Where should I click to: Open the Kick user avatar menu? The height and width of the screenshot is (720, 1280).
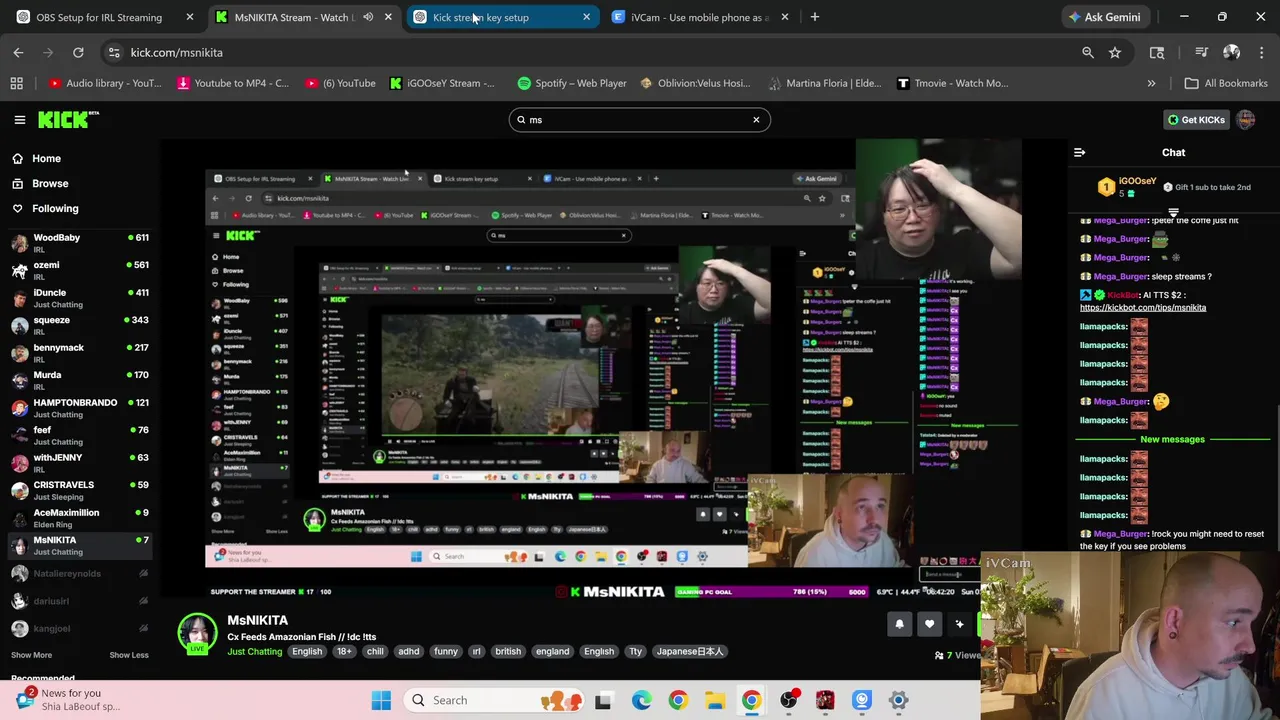point(1245,120)
